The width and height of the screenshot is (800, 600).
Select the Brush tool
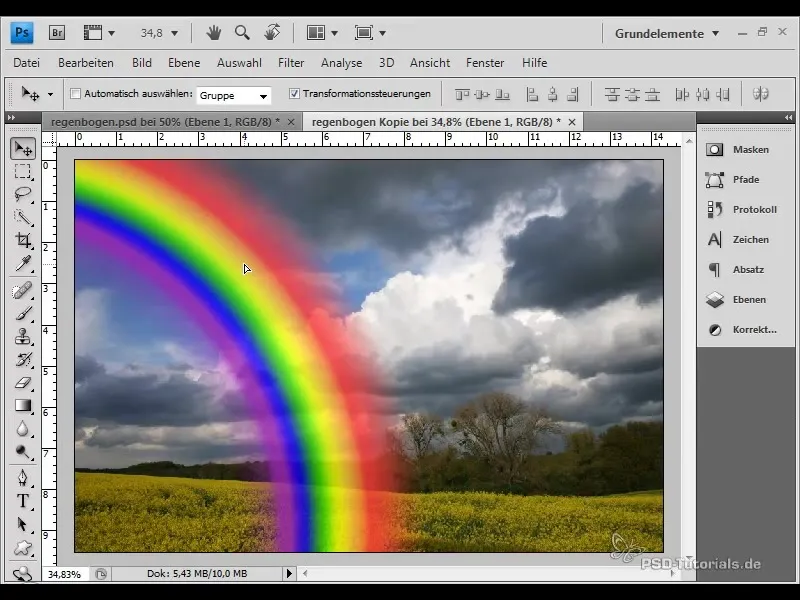coord(23,313)
